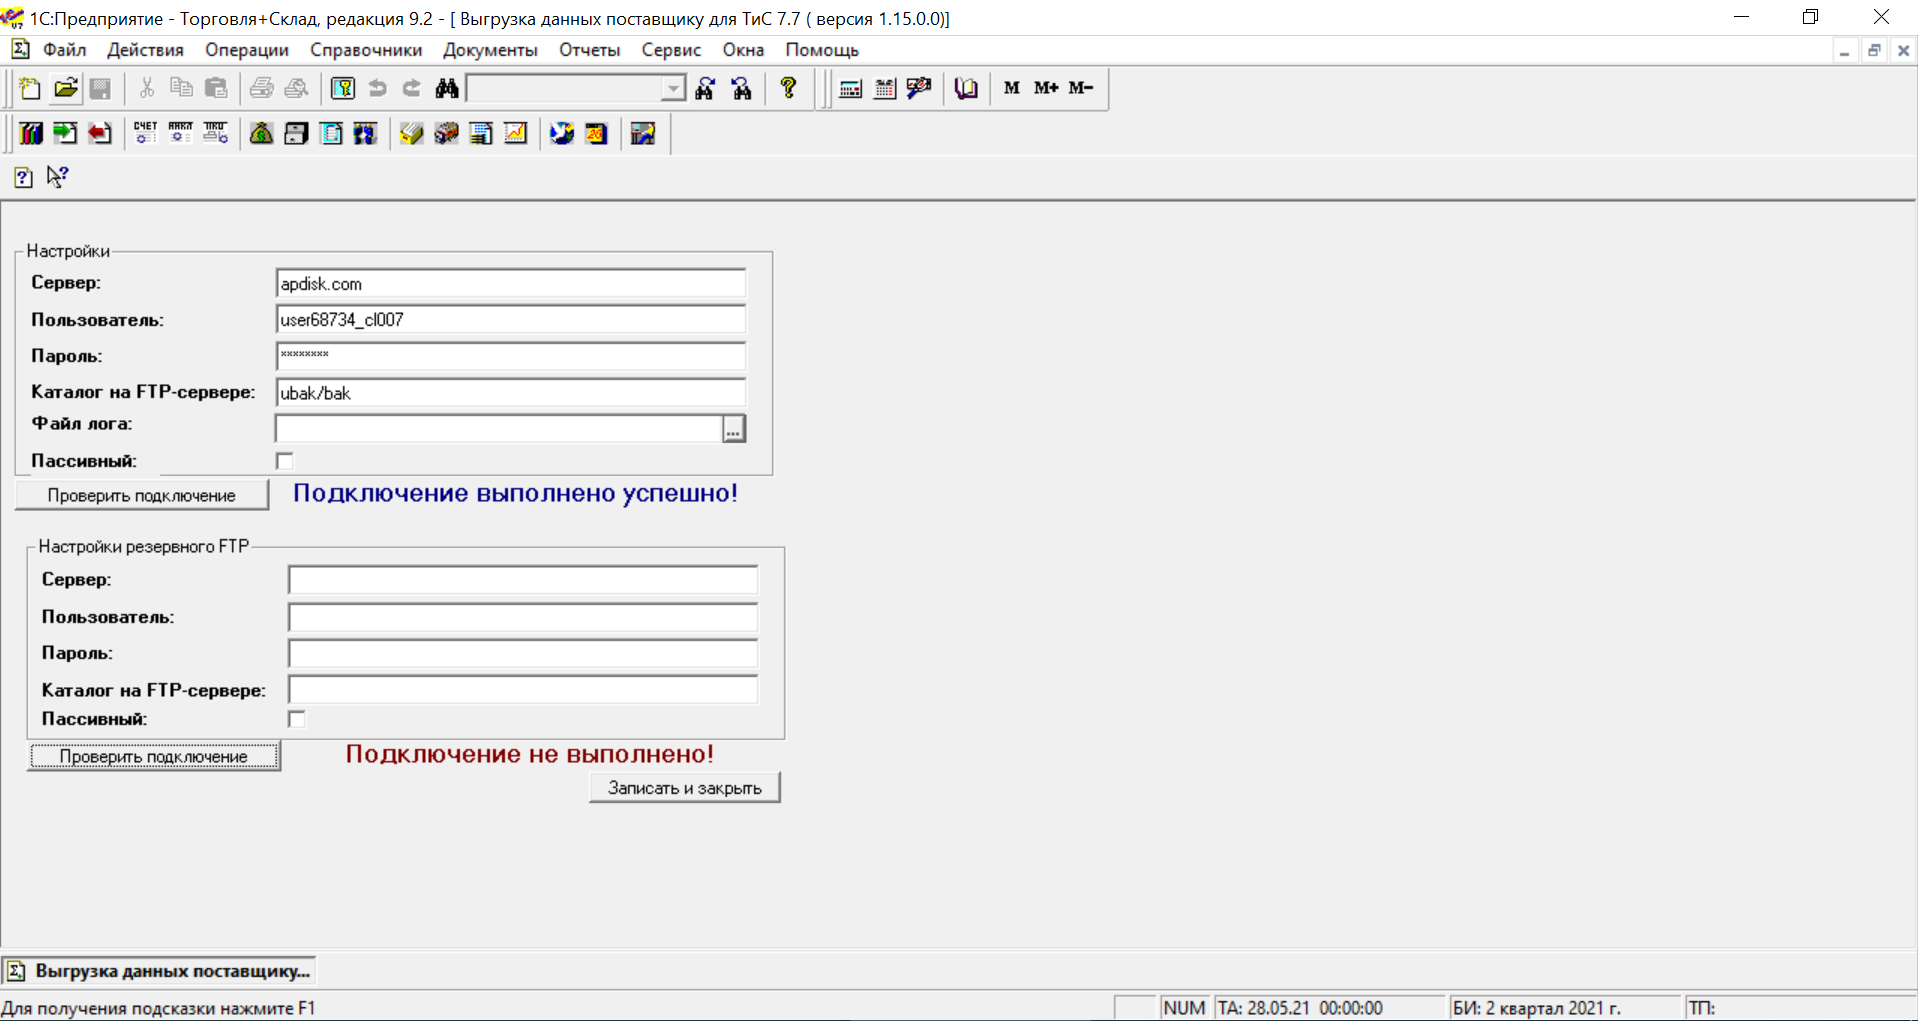The width and height of the screenshot is (1918, 1021).
Task: Click the green arrow incoming document icon
Action: point(65,133)
